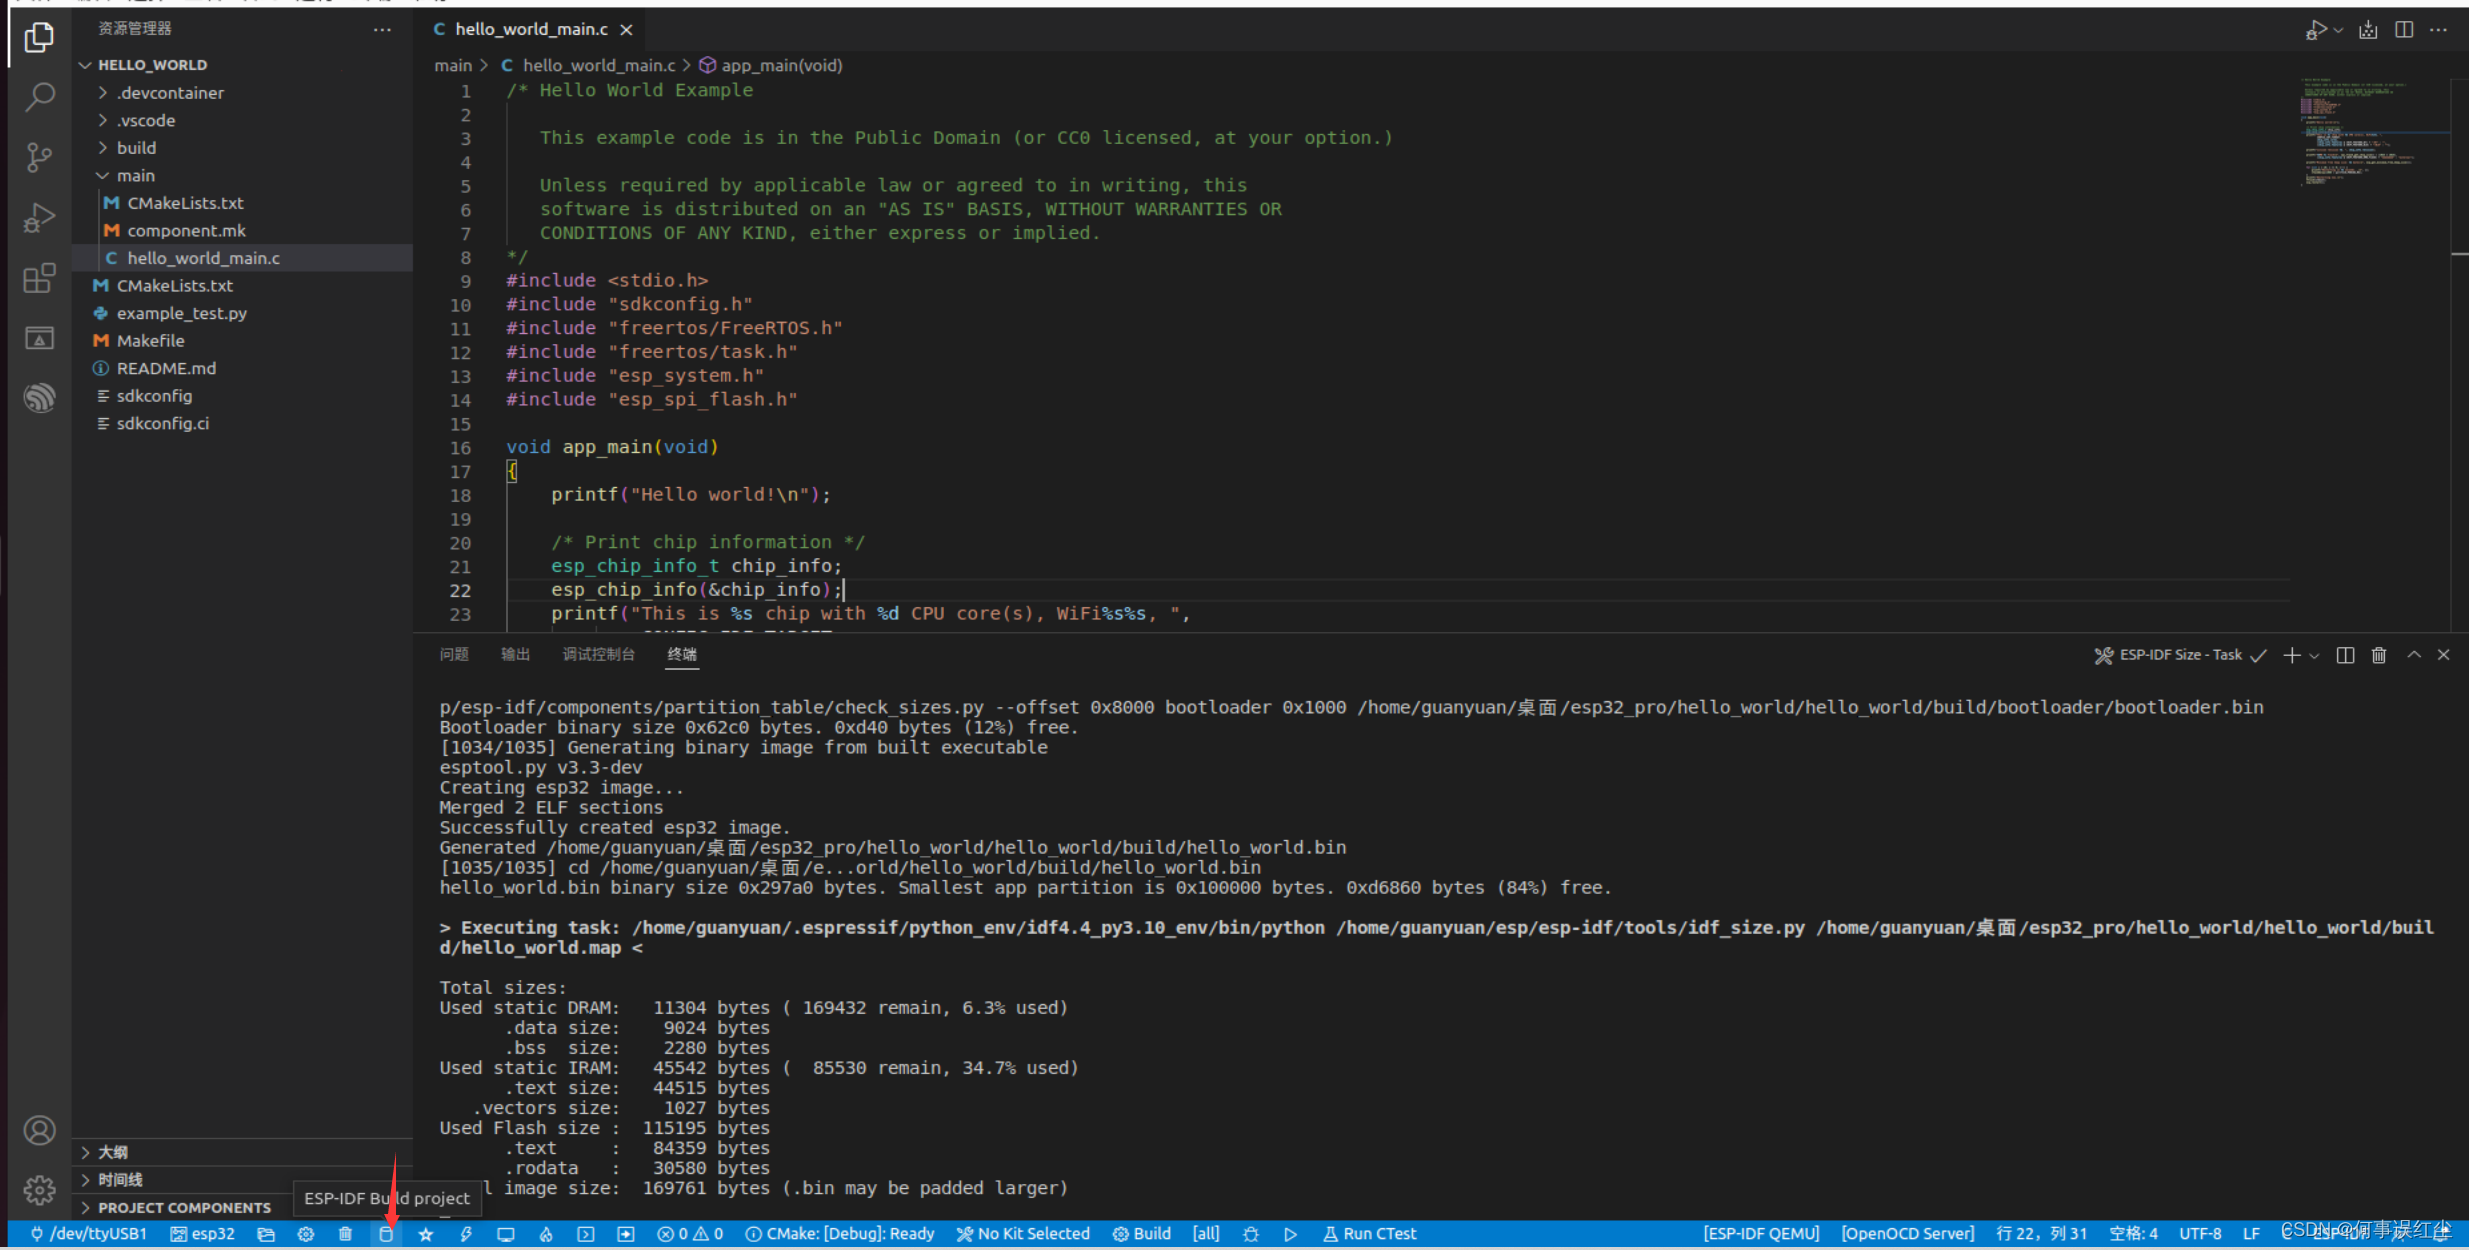Toggle the split editor layout button
This screenshot has width=2469, height=1250.
pyautogui.click(x=2404, y=30)
